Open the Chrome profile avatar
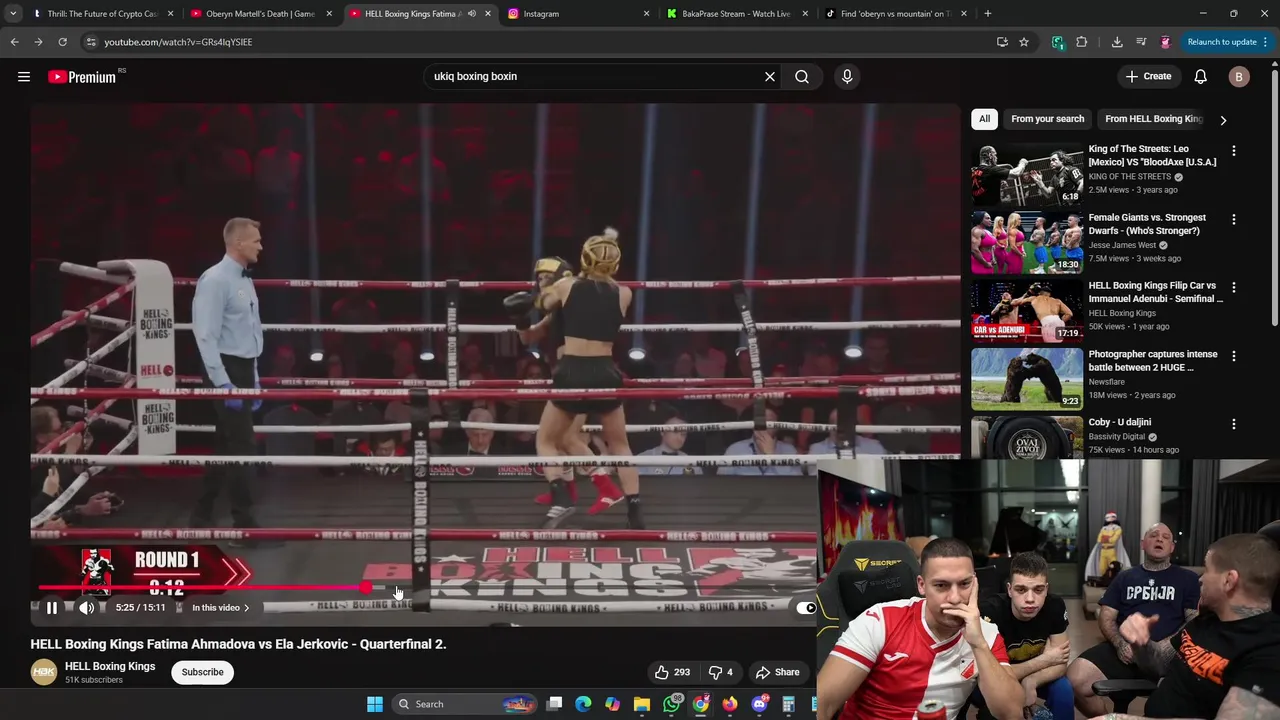The height and width of the screenshot is (720, 1280). click(x=1165, y=42)
